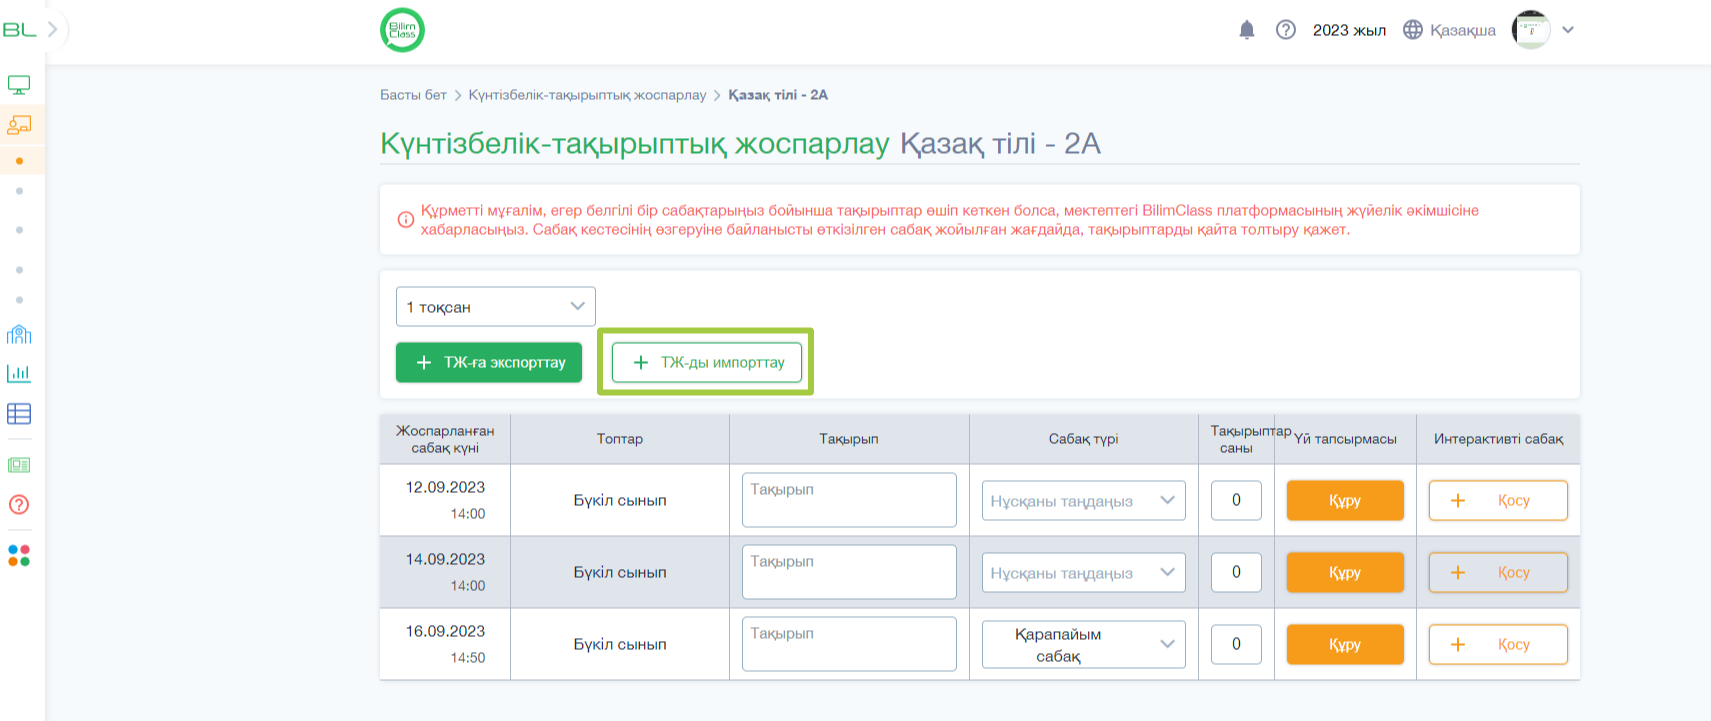
Task: Click the globe language icon
Action: coord(1412,30)
